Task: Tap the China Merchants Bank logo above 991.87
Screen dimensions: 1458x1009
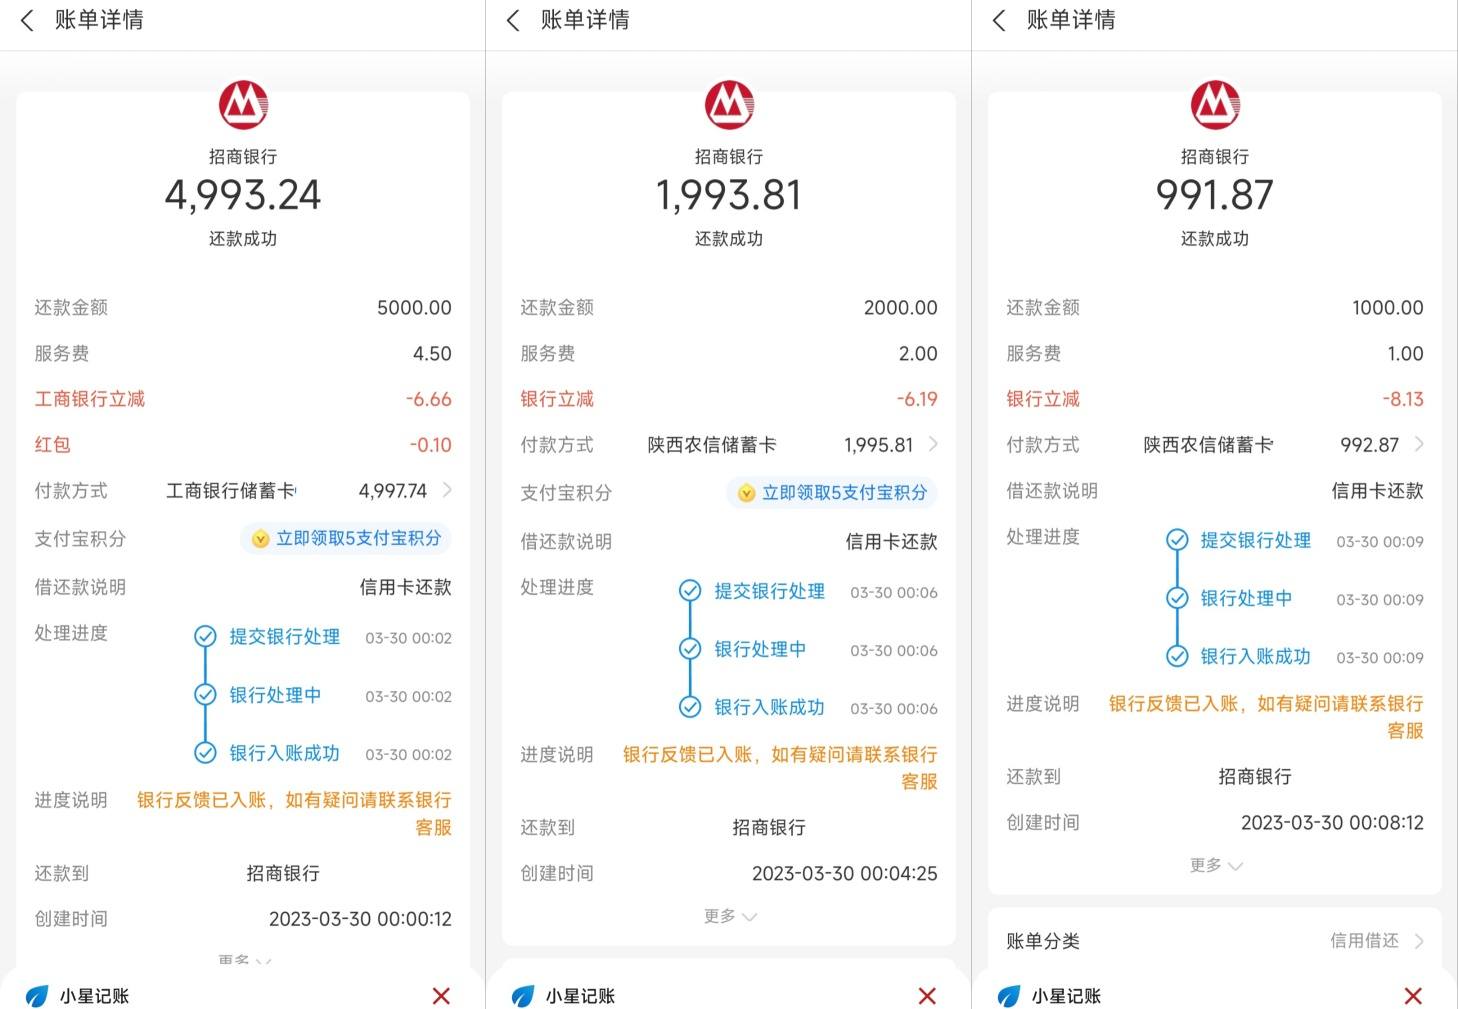Action: (1215, 105)
